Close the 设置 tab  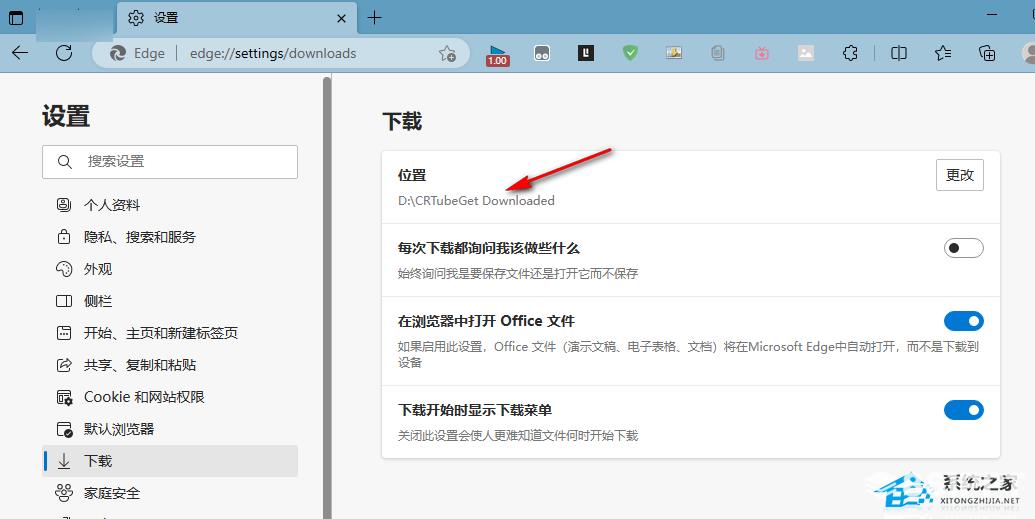[x=341, y=18]
